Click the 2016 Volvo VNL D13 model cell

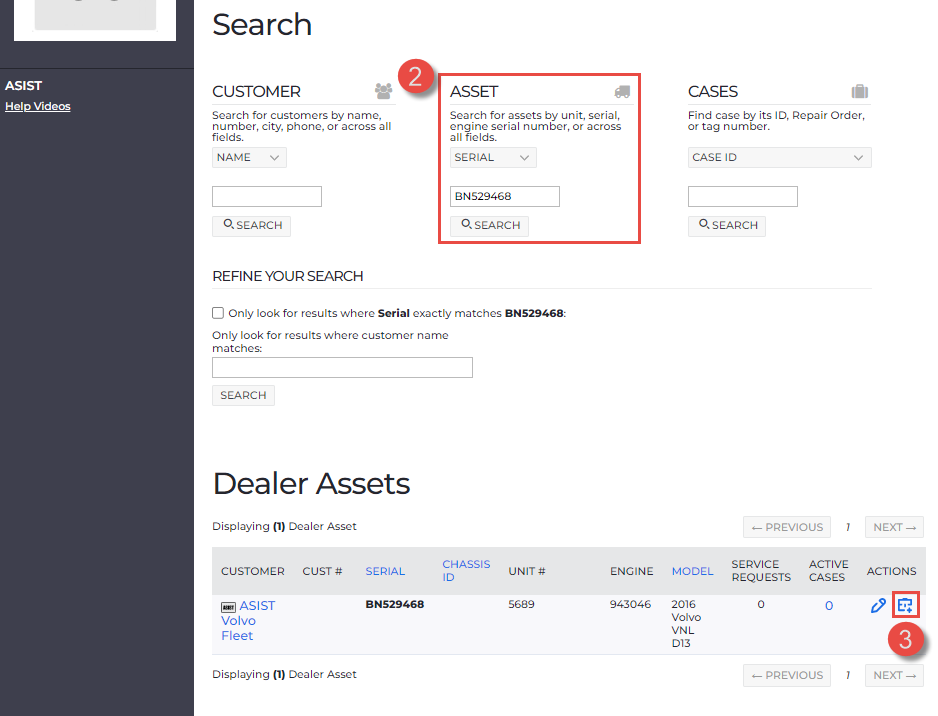[686, 624]
